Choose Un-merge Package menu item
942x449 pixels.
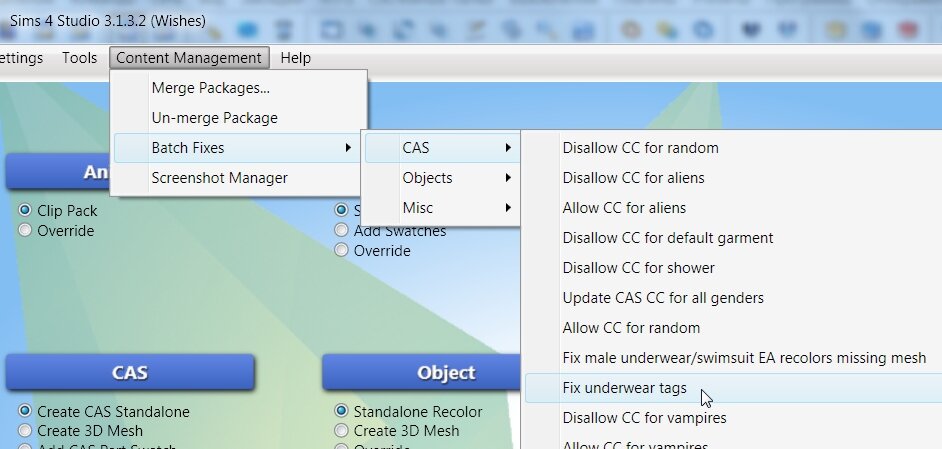(240, 118)
